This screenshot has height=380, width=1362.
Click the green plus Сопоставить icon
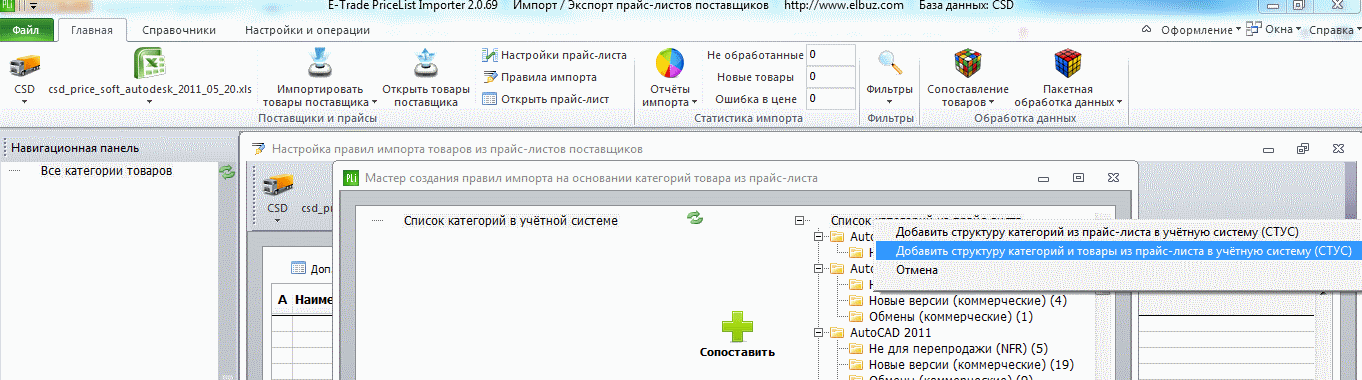click(737, 326)
